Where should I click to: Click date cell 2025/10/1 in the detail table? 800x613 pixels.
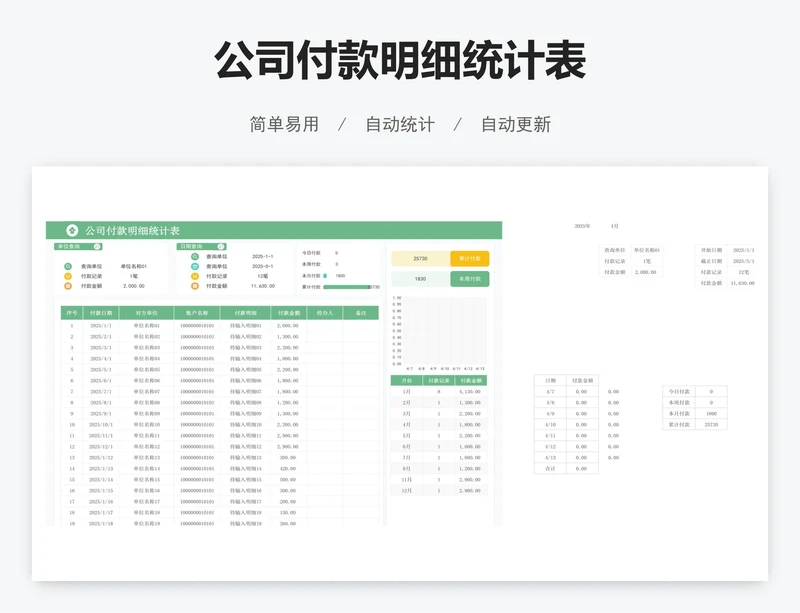[101, 425]
